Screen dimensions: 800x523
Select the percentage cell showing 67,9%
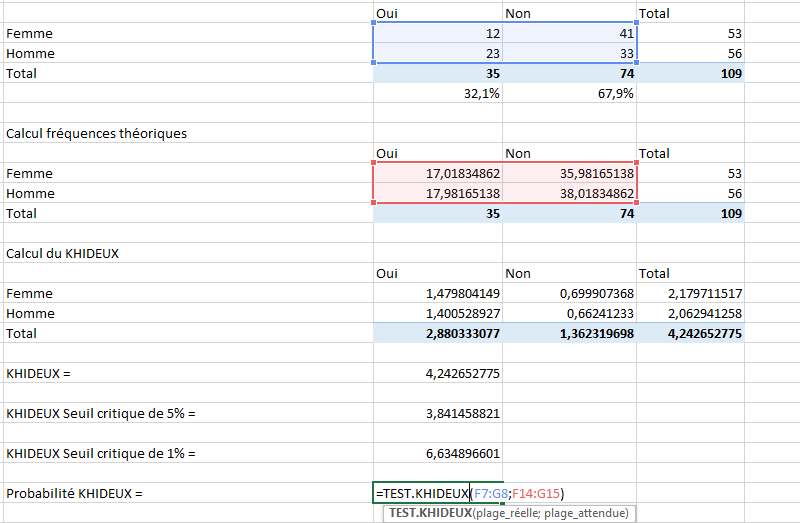(x=569, y=93)
